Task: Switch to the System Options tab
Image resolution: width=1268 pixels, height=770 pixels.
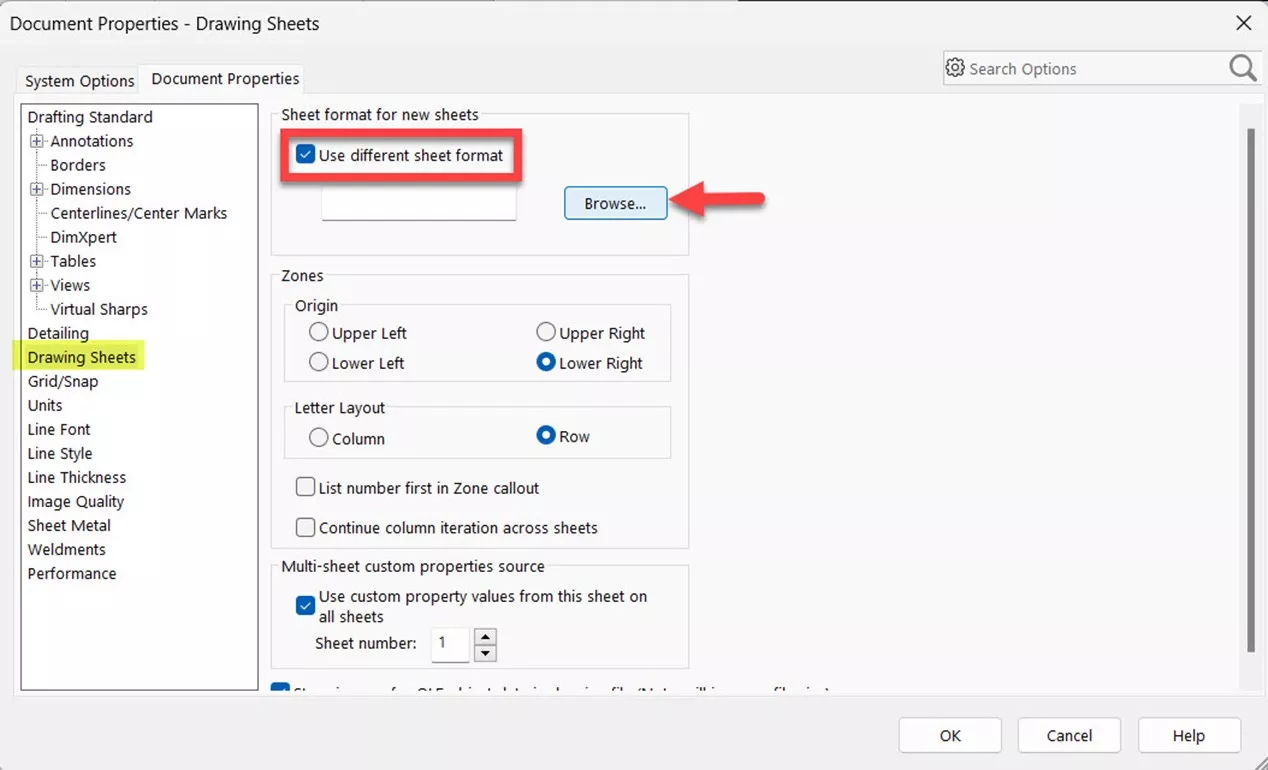Action: click(77, 80)
